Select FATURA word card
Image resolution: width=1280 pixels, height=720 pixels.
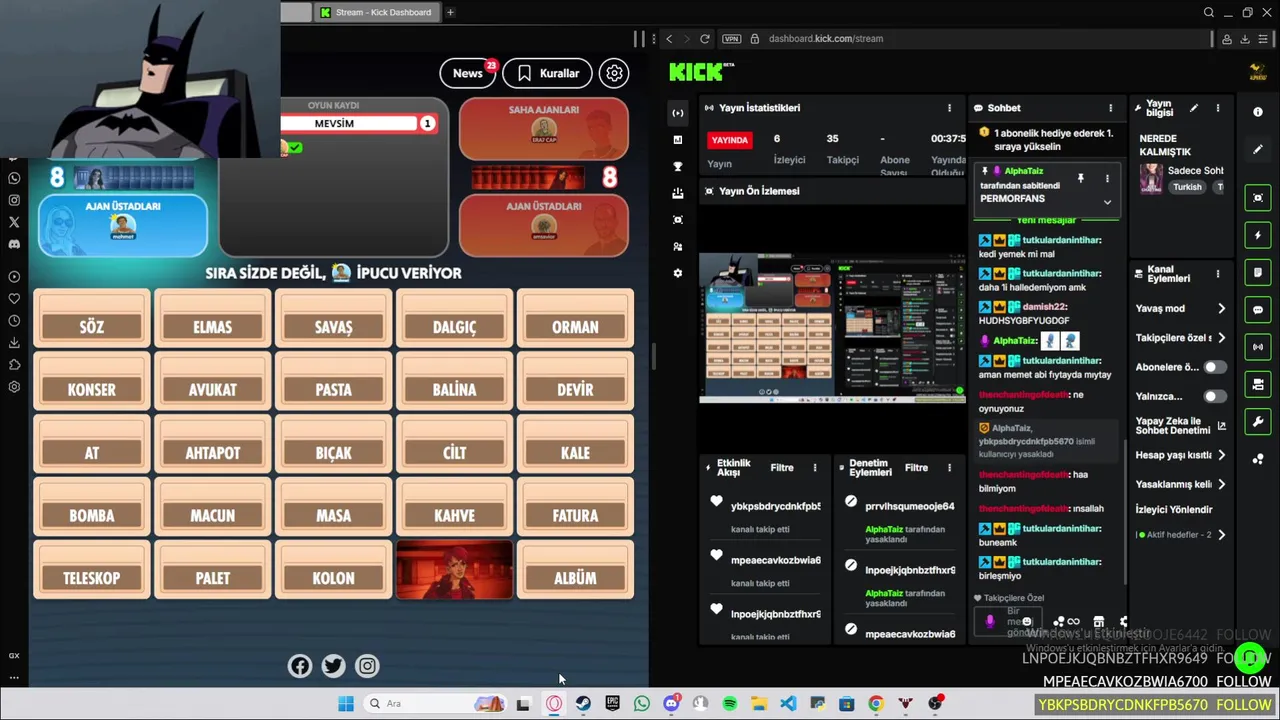coord(575,509)
